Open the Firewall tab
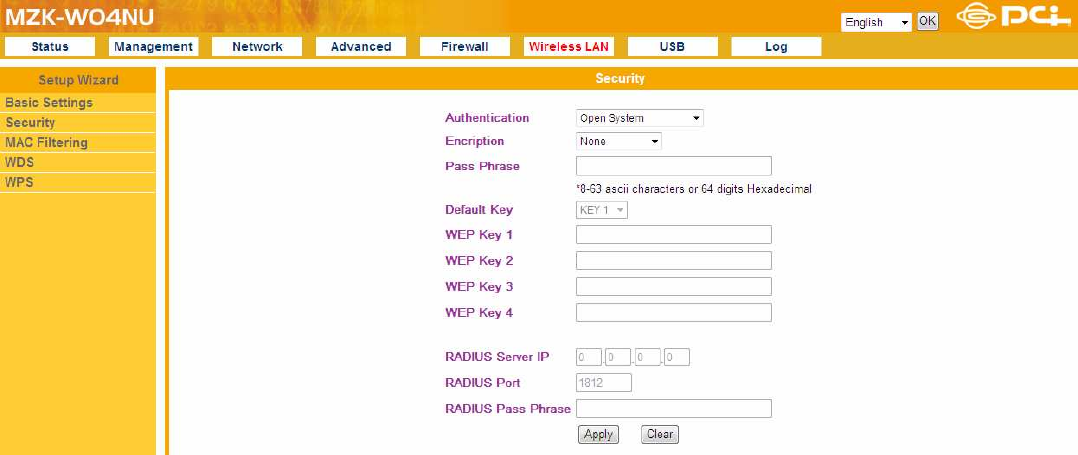Screen dimensions: 1078x455 [x=465, y=47]
